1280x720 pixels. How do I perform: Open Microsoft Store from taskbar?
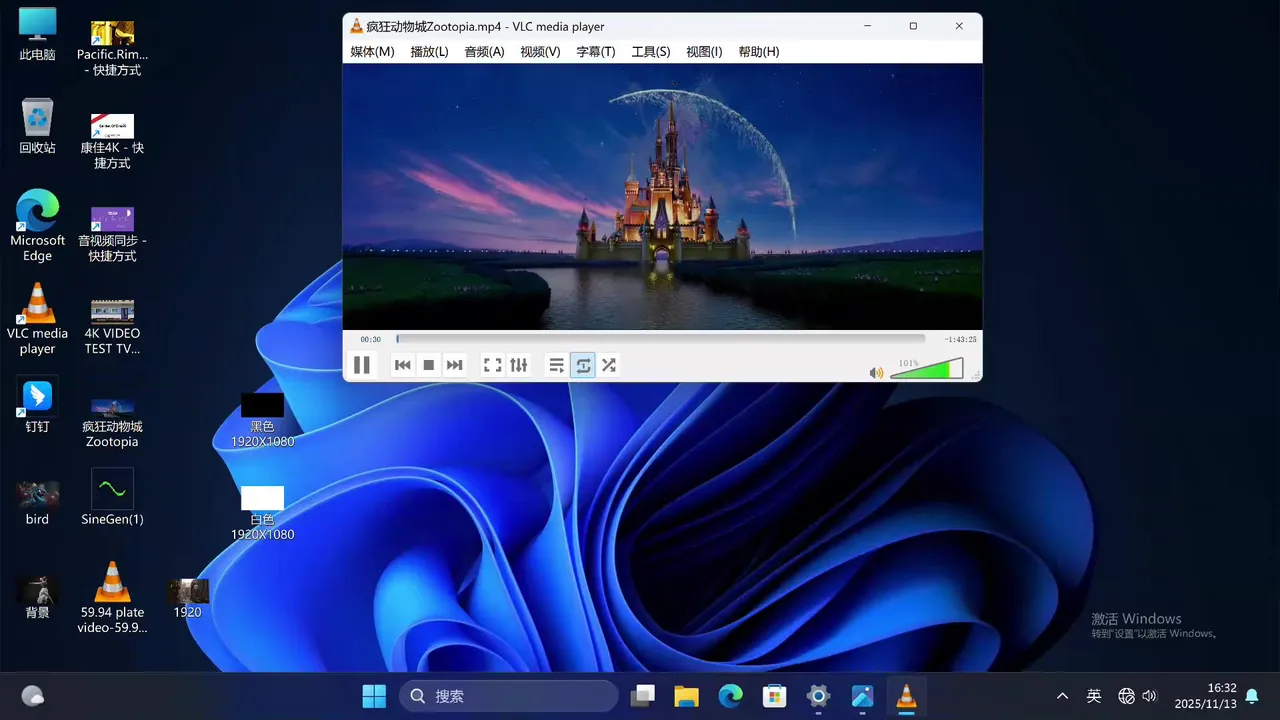coord(774,696)
